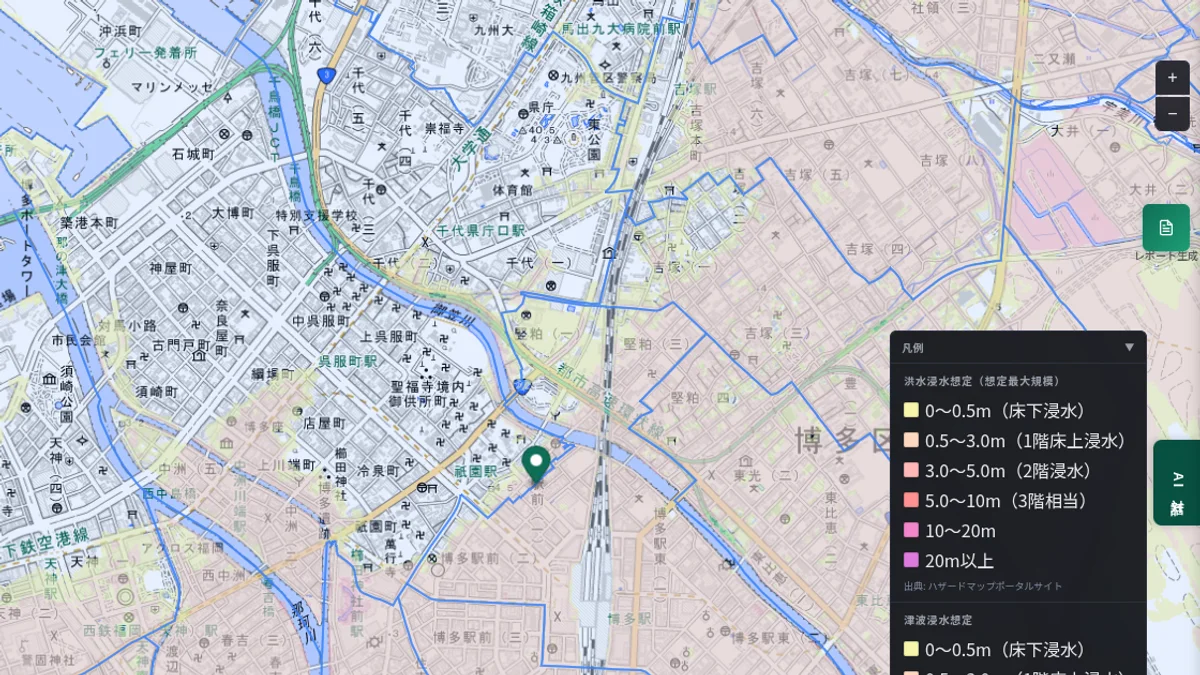Click the 冷泉町 district label
The height and width of the screenshot is (675, 1200).
click(378, 470)
